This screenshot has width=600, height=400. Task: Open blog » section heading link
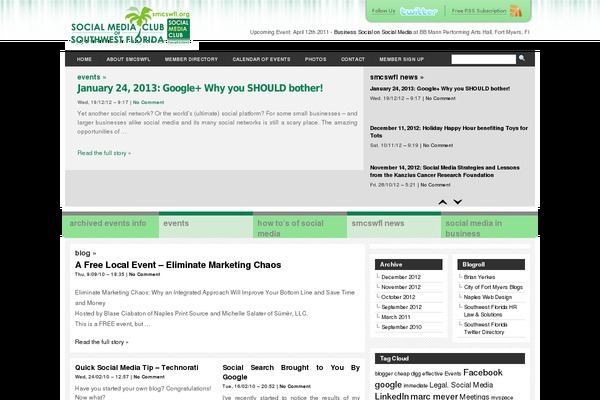[85, 253]
